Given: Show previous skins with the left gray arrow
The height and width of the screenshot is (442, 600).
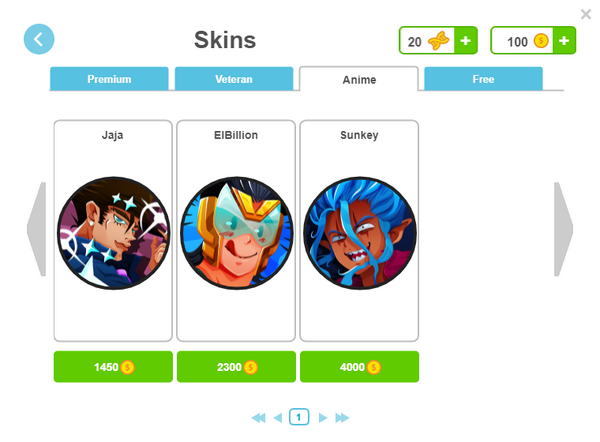Looking at the screenshot, I should tap(37, 229).
